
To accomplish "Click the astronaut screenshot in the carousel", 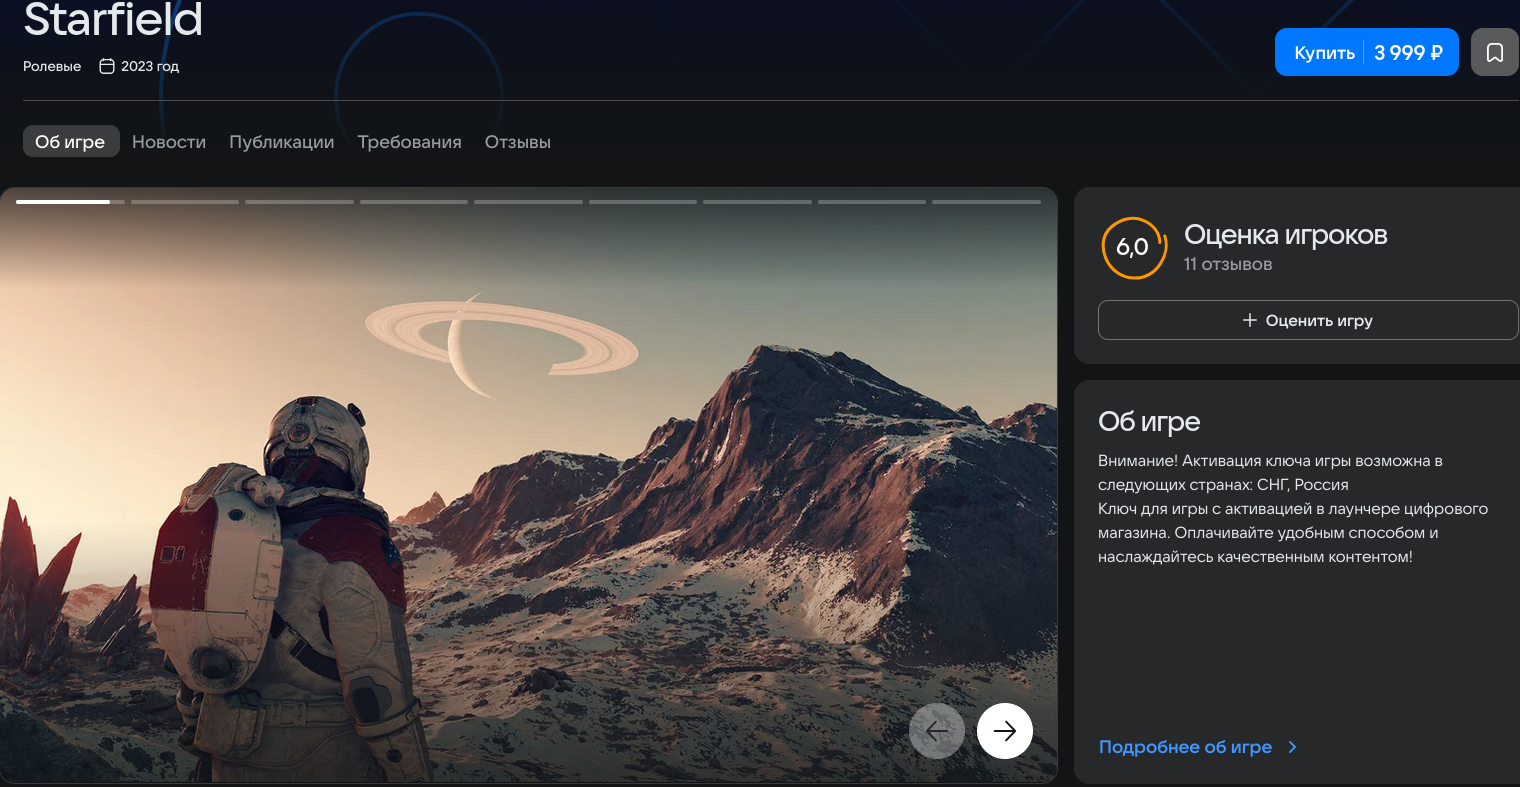I will coord(528,485).
